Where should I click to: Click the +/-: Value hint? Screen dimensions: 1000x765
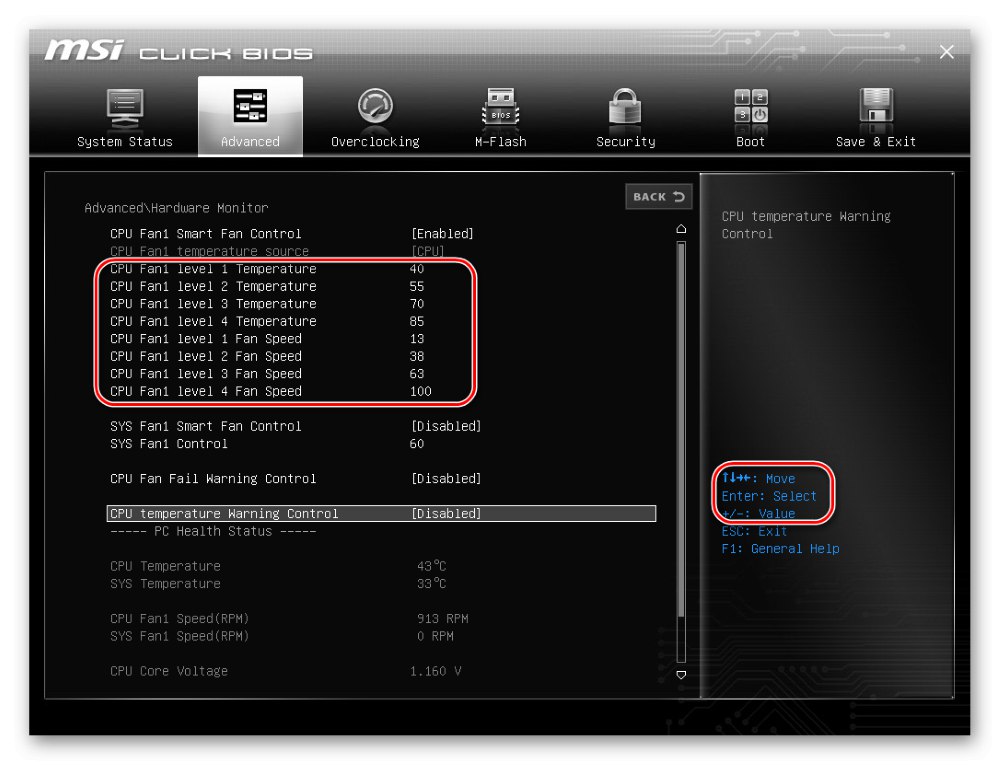758,514
